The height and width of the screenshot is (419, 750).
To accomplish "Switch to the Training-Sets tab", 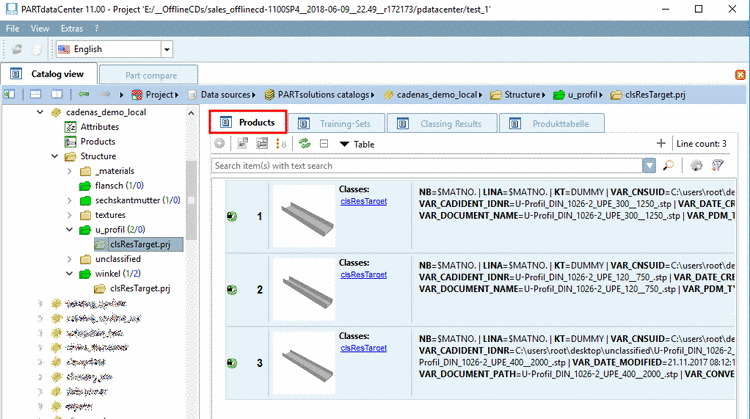I will [336, 124].
